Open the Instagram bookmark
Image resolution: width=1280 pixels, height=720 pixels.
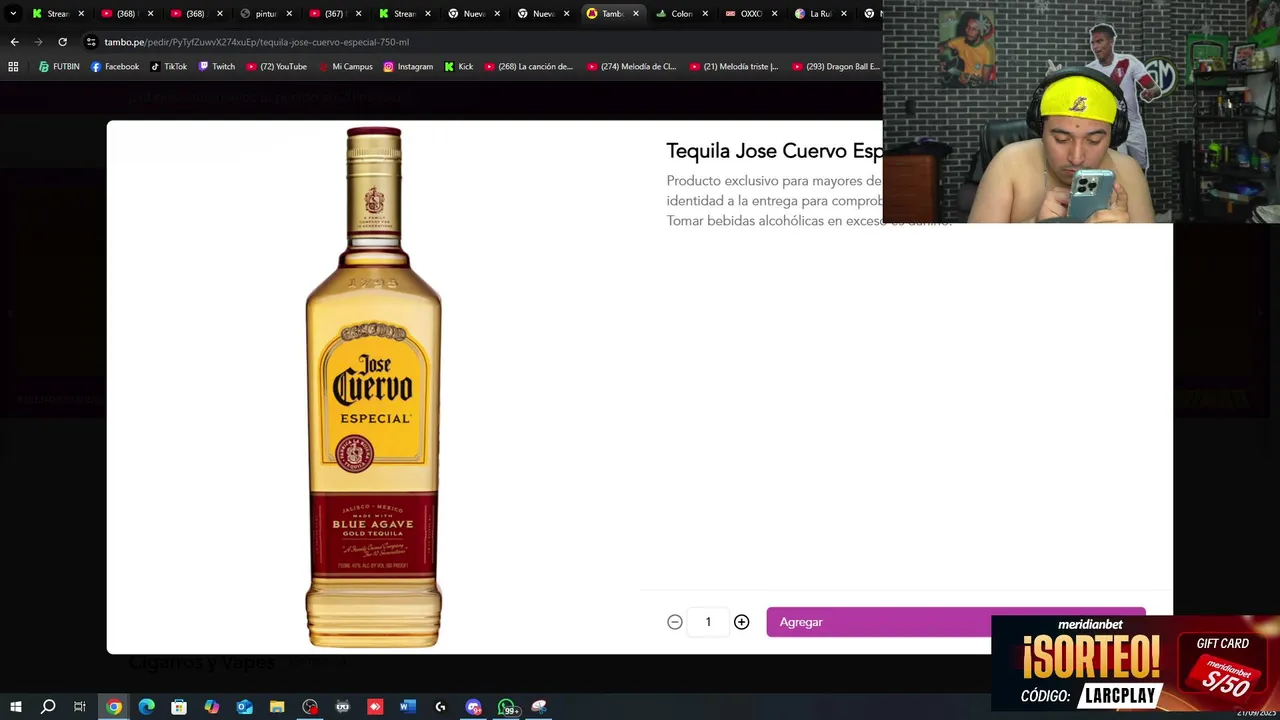point(408,67)
